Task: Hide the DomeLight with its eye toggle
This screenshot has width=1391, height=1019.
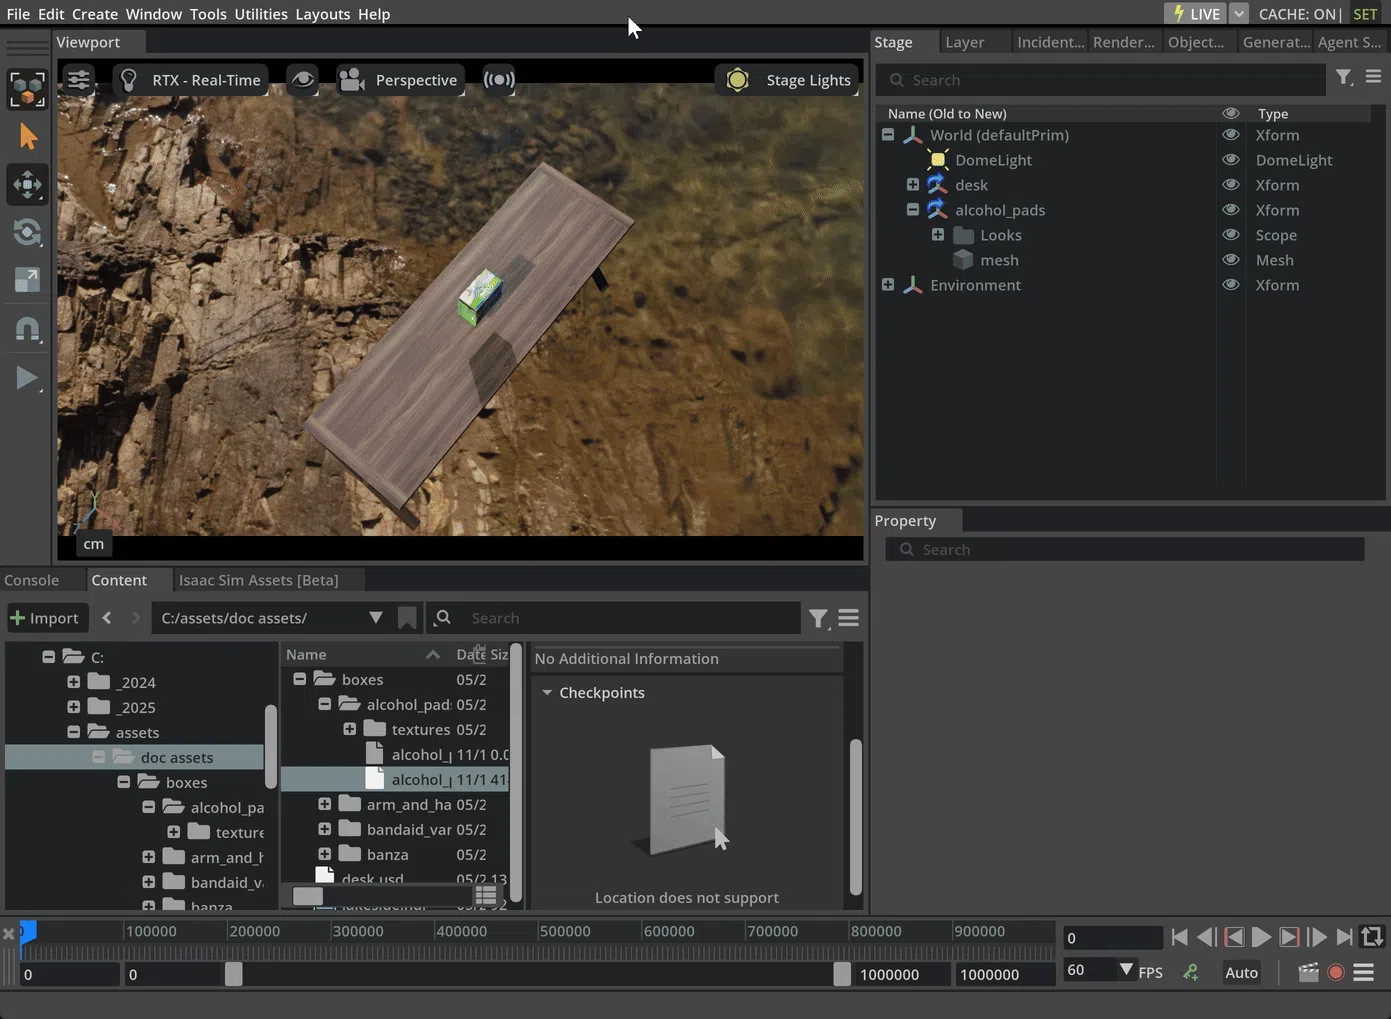Action: [1231, 159]
